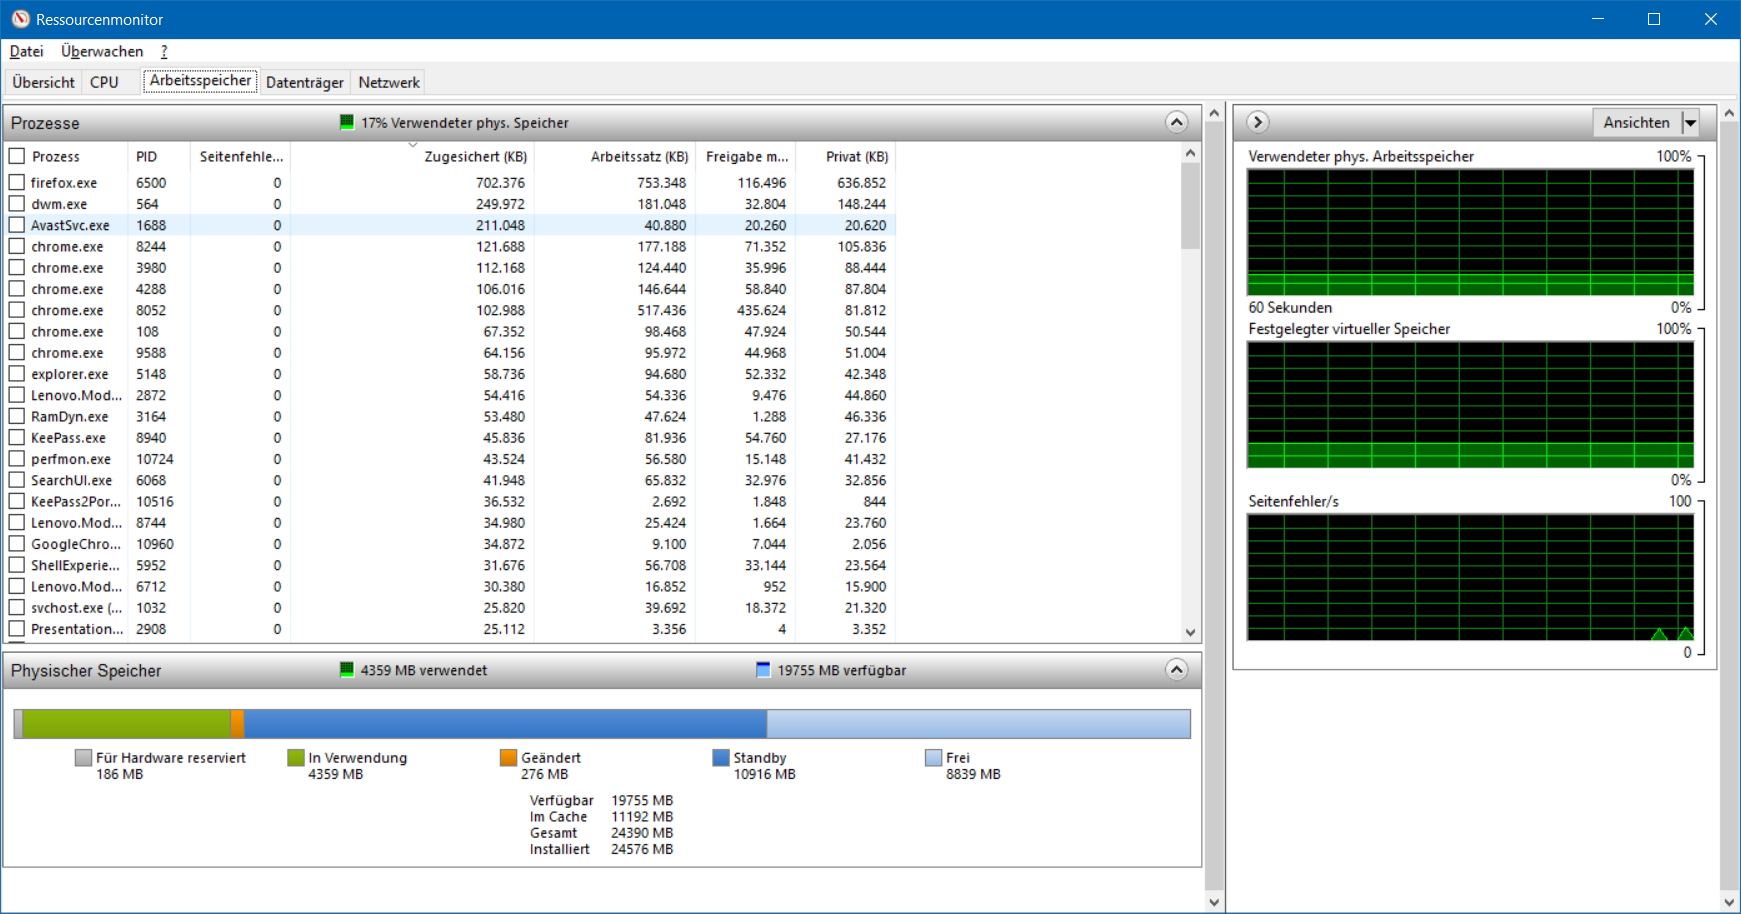1741x914 pixels.
Task: Switch to the Übersicht tab
Action: (x=44, y=82)
